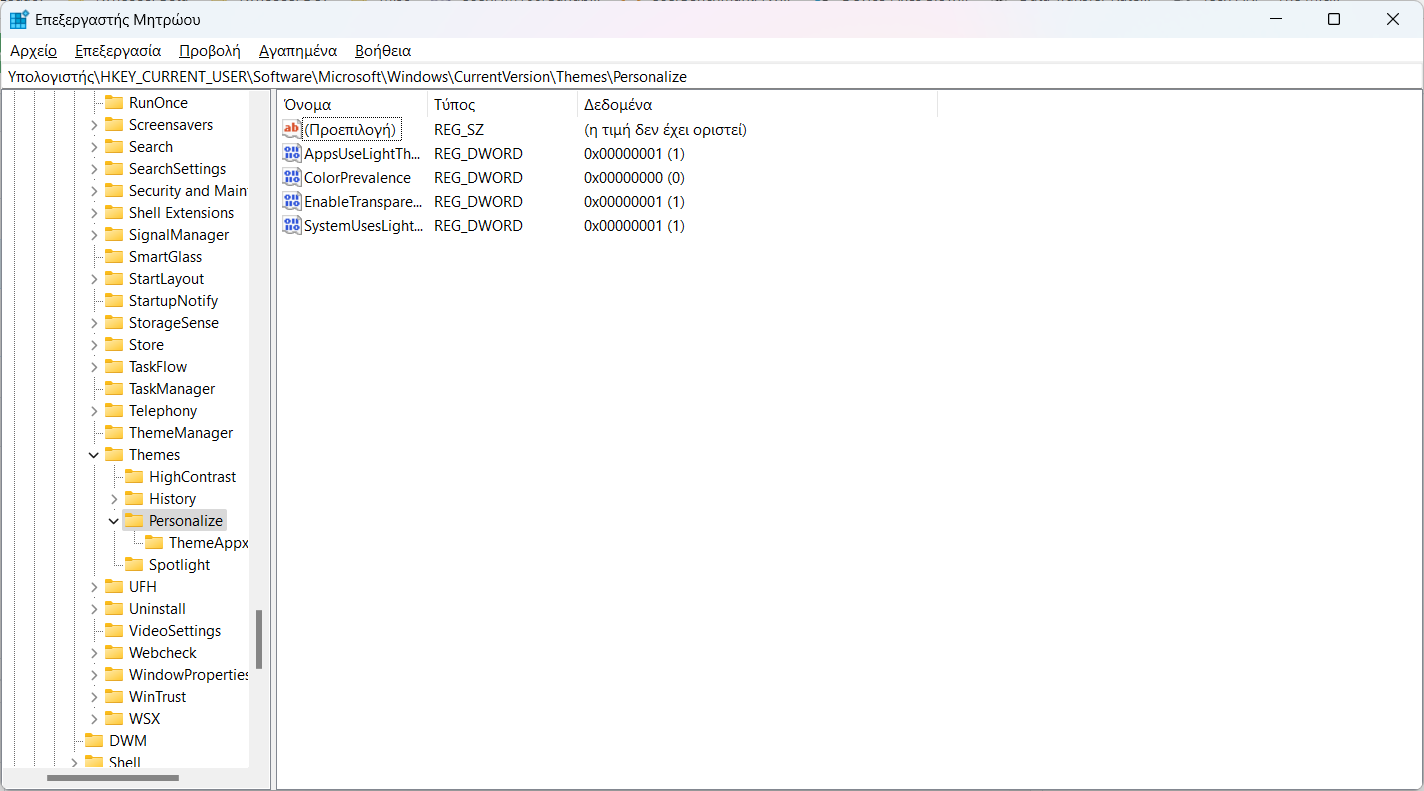Sort by the Όνομα column header
Image resolution: width=1424 pixels, height=791 pixels.
click(352, 104)
